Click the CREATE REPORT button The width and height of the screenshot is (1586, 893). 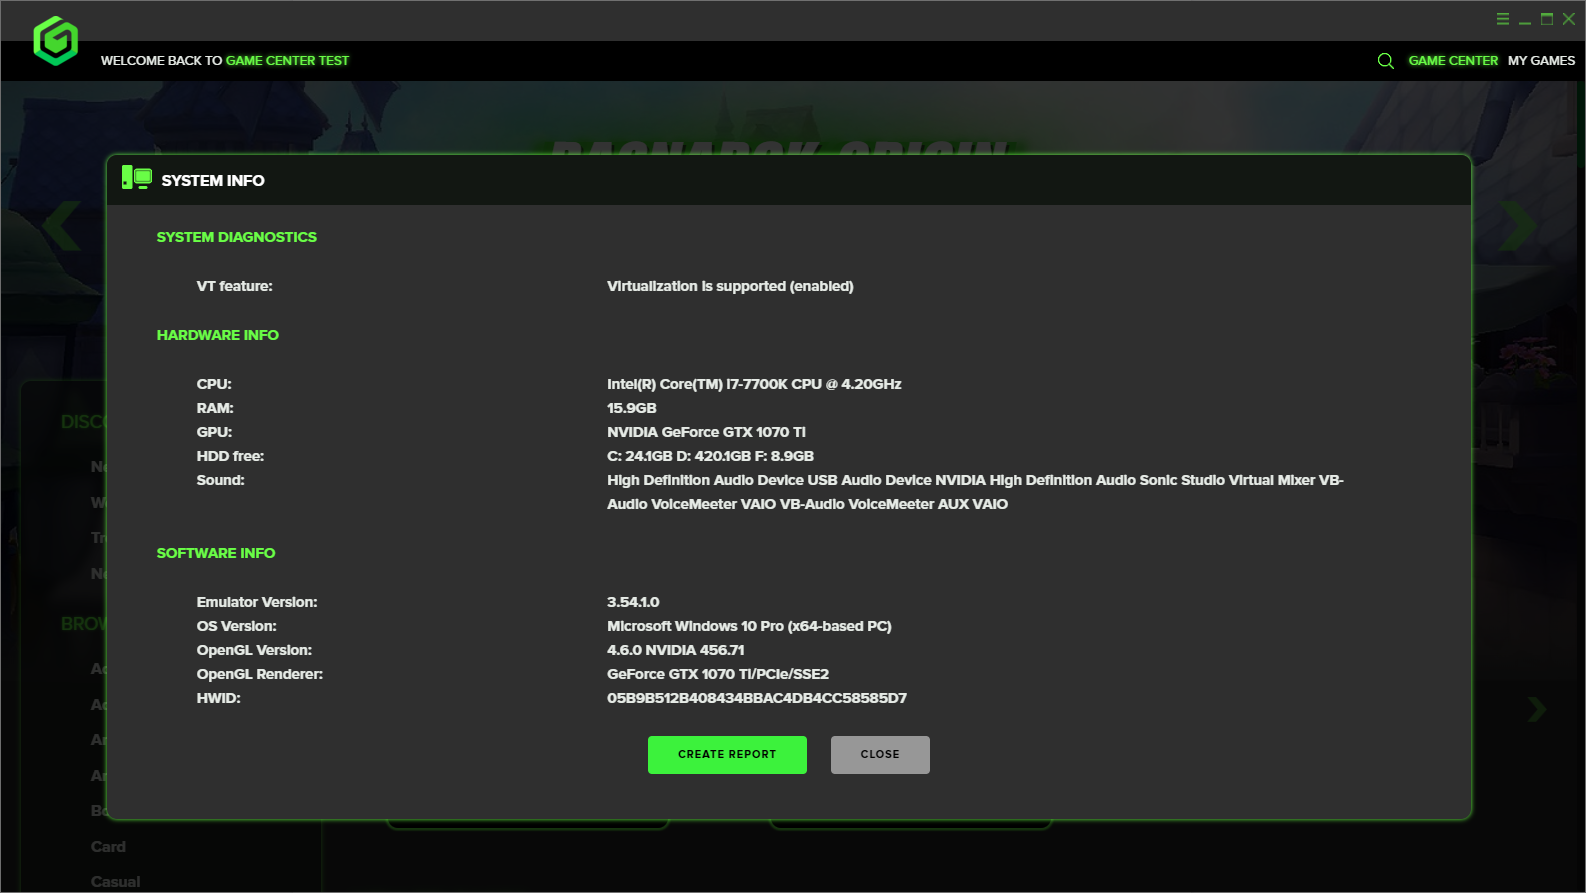(x=727, y=755)
